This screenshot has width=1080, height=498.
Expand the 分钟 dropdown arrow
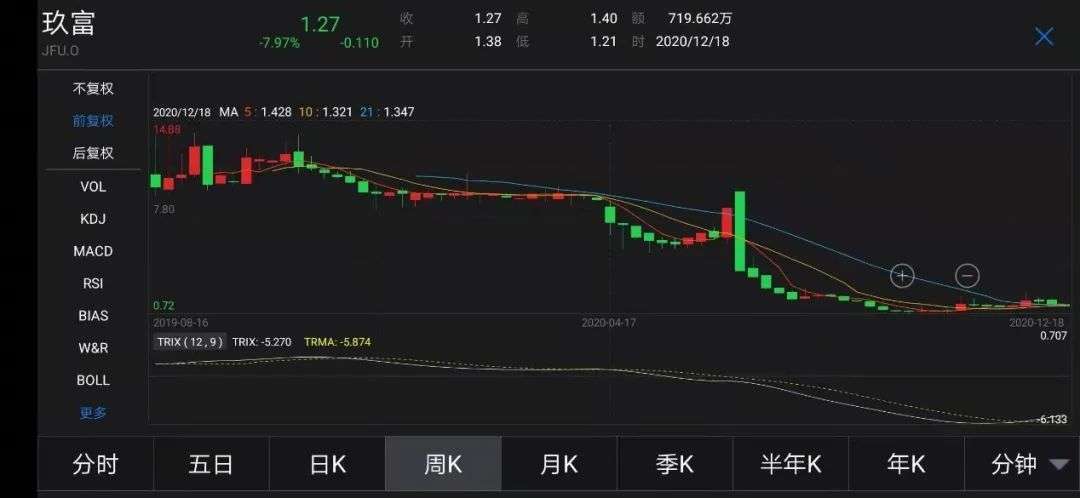[1058, 465]
